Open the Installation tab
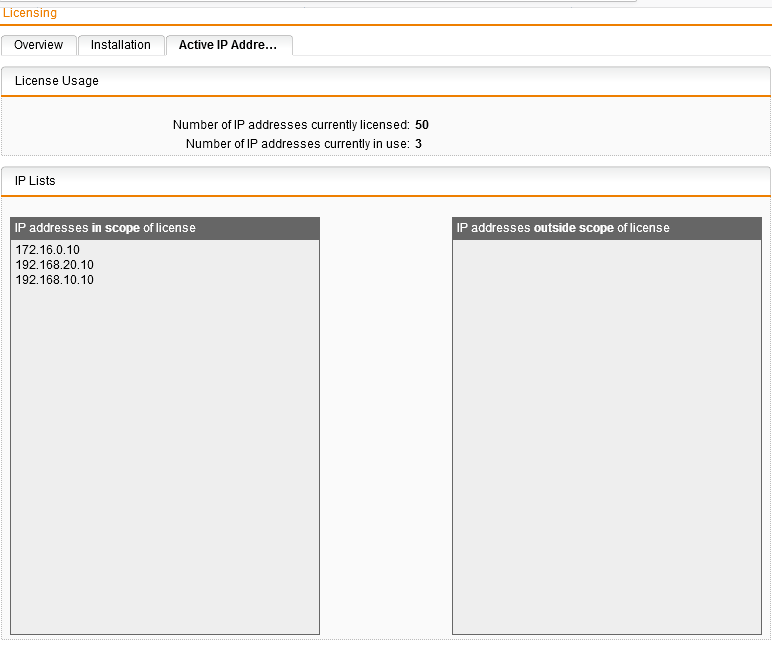Image resolution: width=772 pixels, height=652 pixels. [120, 45]
